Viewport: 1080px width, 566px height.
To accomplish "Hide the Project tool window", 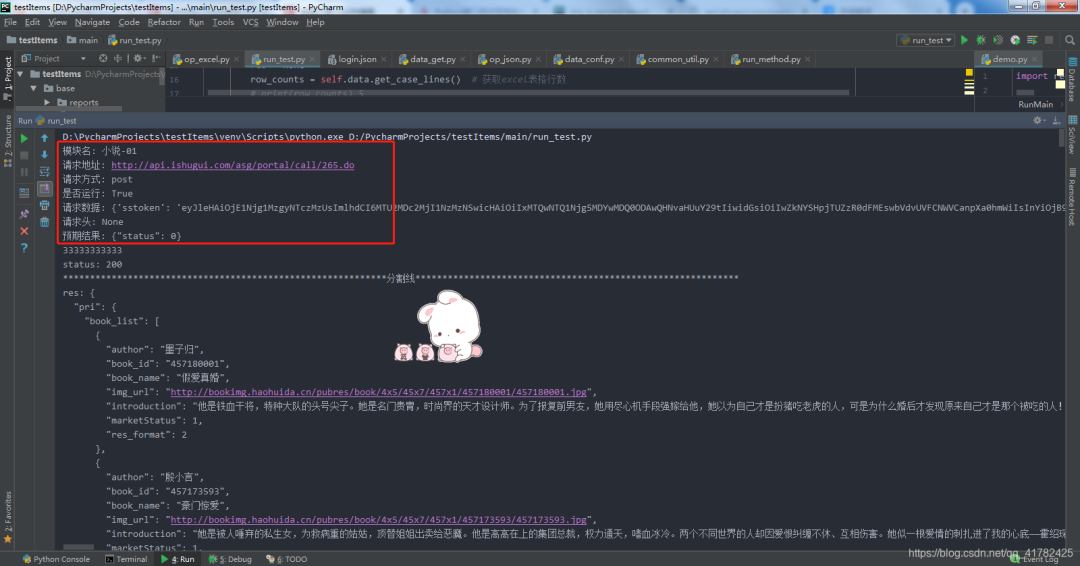I will (156, 59).
